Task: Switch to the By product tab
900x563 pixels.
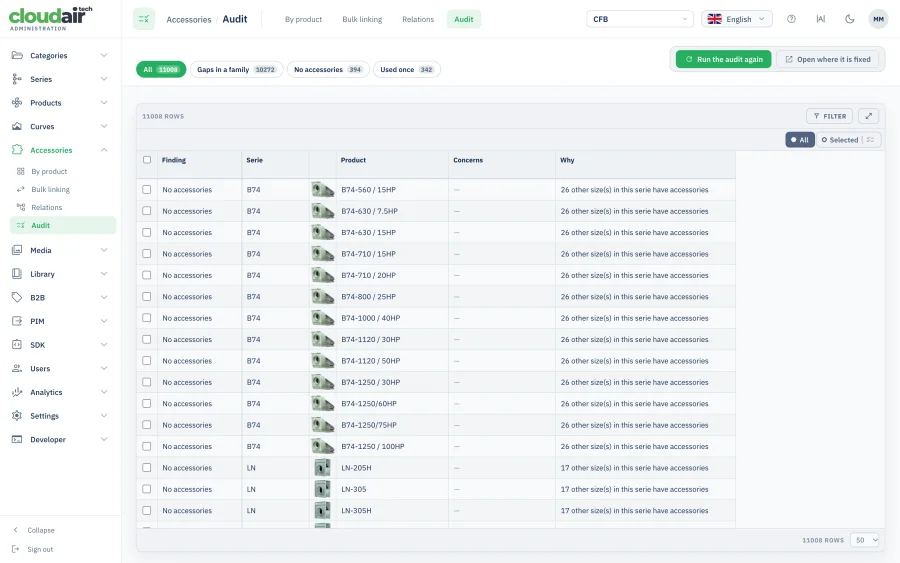Action: pyautogui.click(x=303, y=19)
